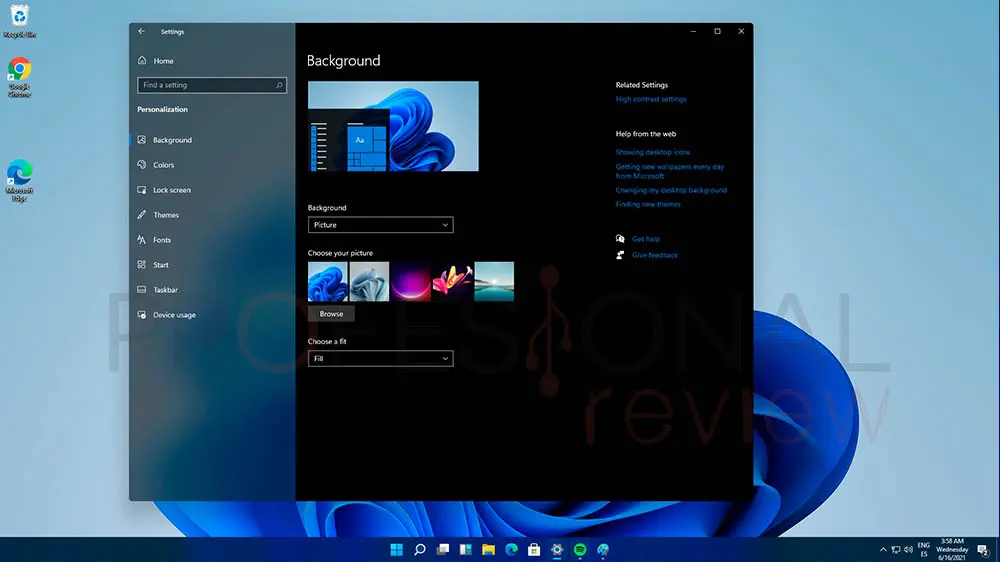1000x562 pixels.
Task: Select the colorful flower wallpaper thumbnail
Action: [x=452, y=281]
